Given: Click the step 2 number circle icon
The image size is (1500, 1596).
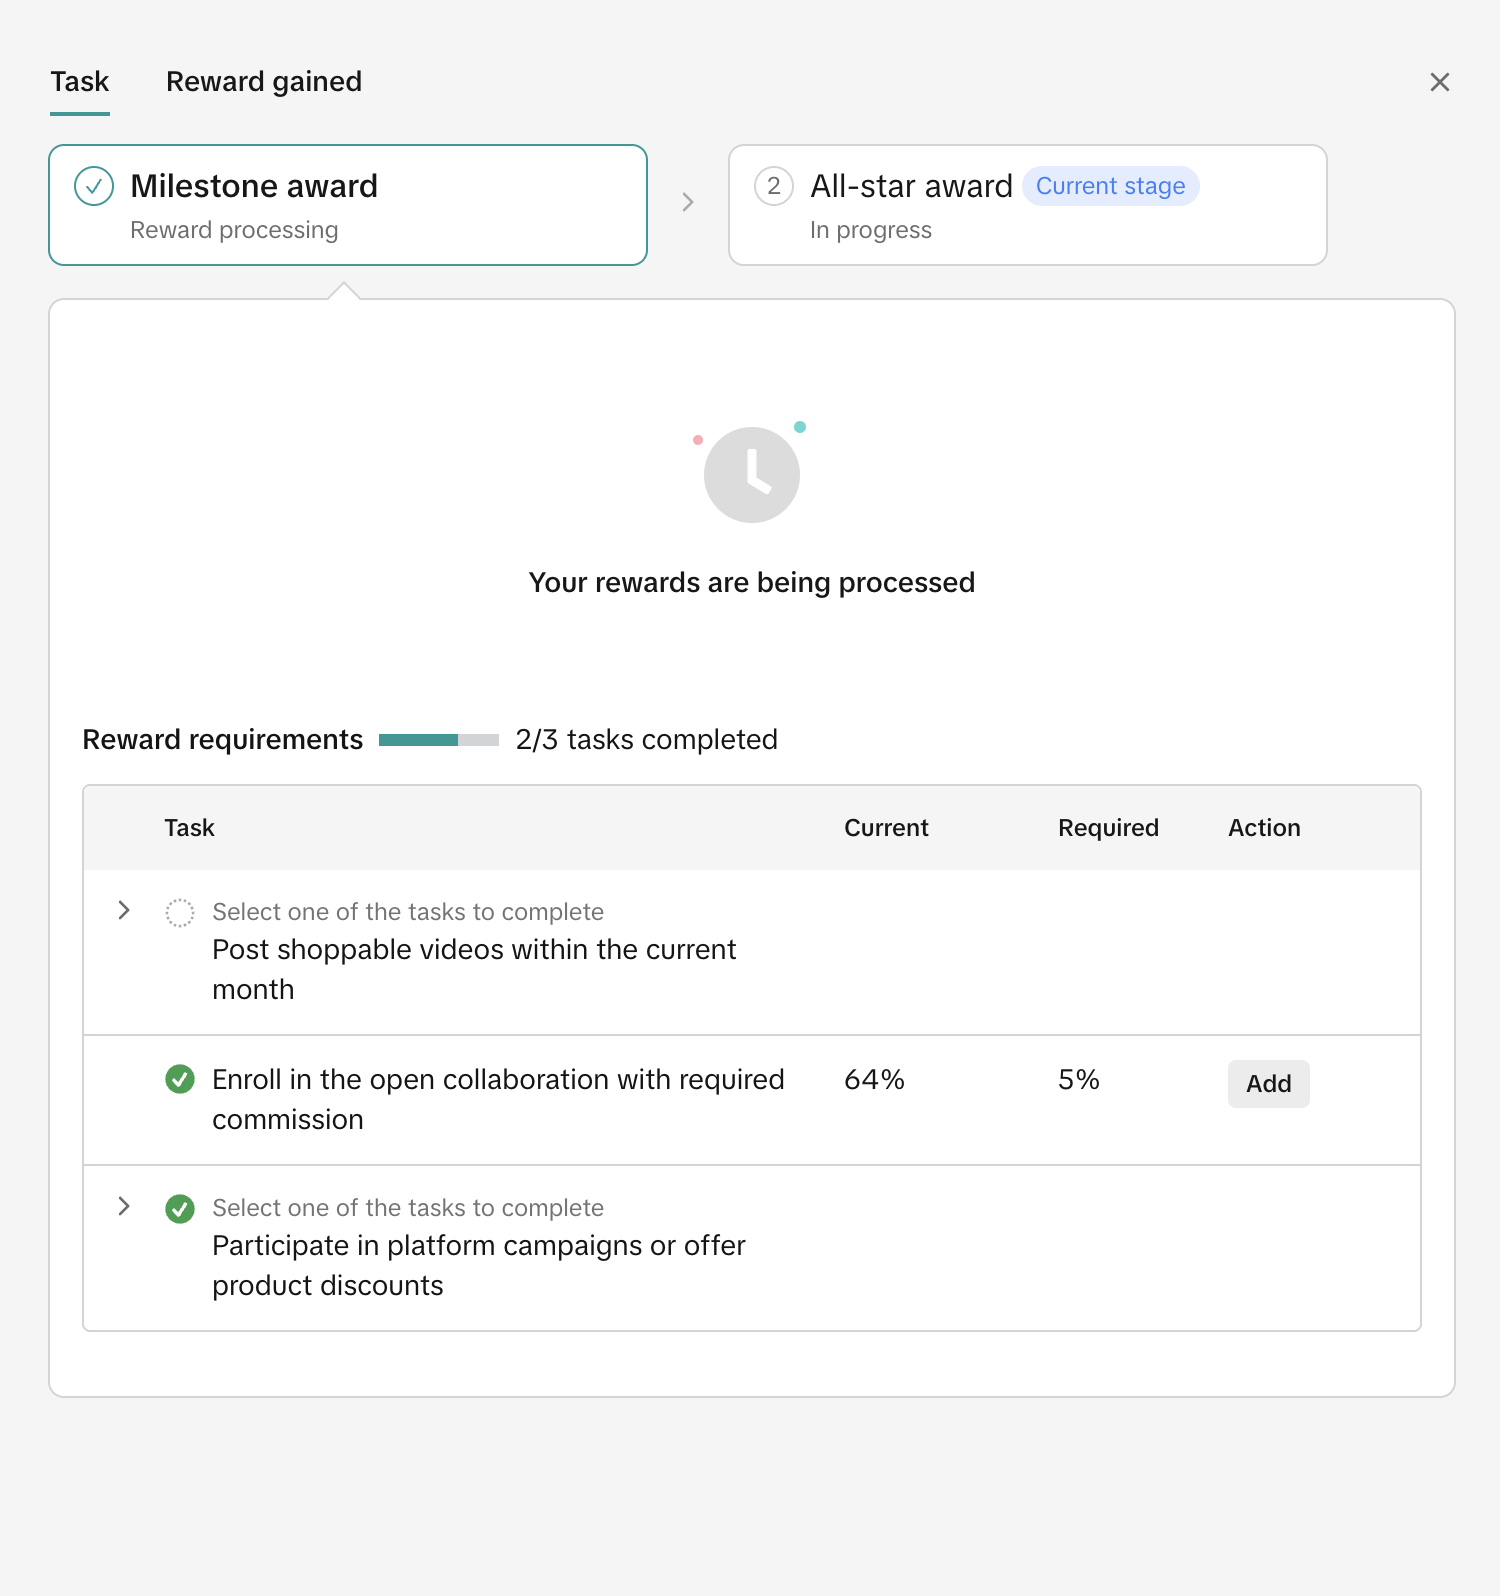Looking at the screenshot, I should [x=773, y=186].
